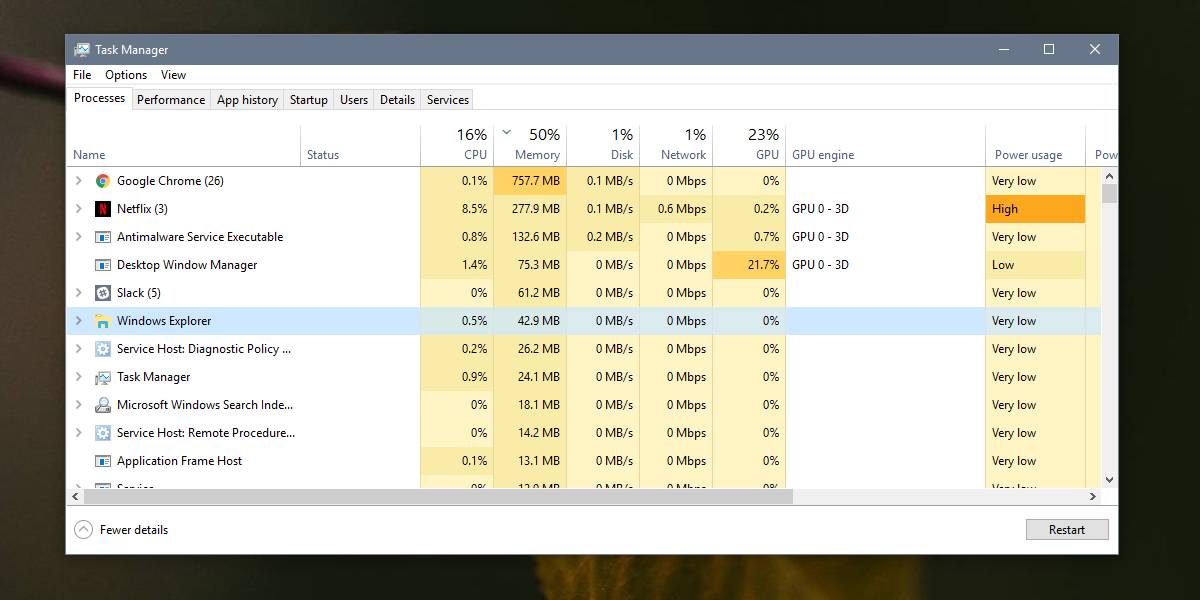The width and height of the screenshot is (1200, 600).
Task: Click the Task Manager icon in the title bar
Action: tap(84, 49)
